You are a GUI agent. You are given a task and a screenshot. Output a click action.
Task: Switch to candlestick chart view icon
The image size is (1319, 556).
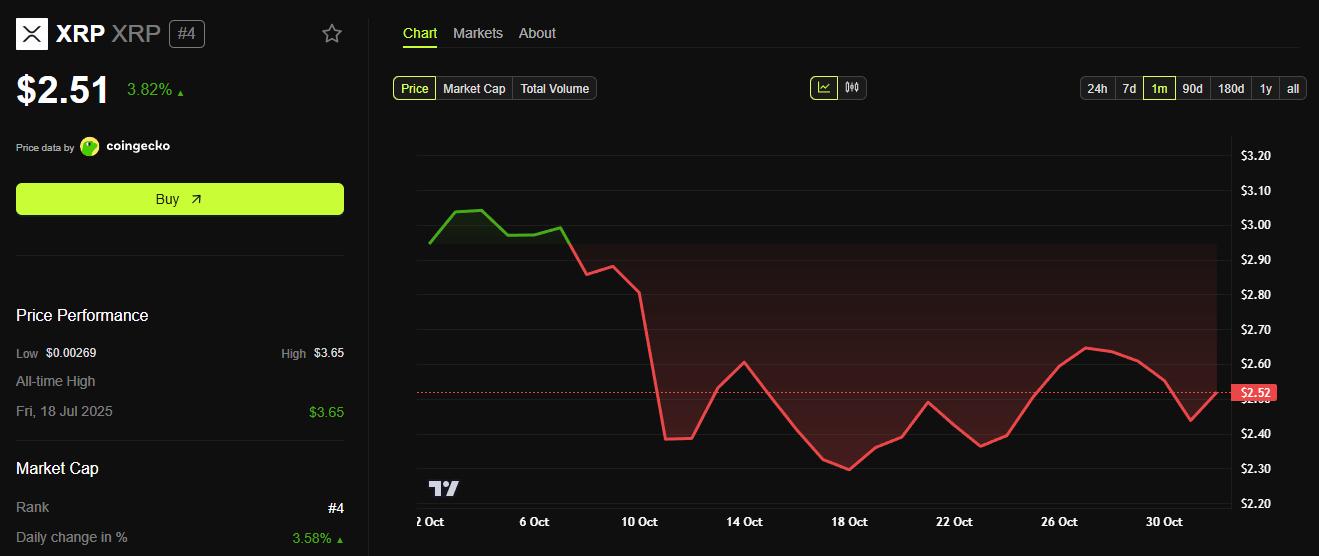(852, 88)
